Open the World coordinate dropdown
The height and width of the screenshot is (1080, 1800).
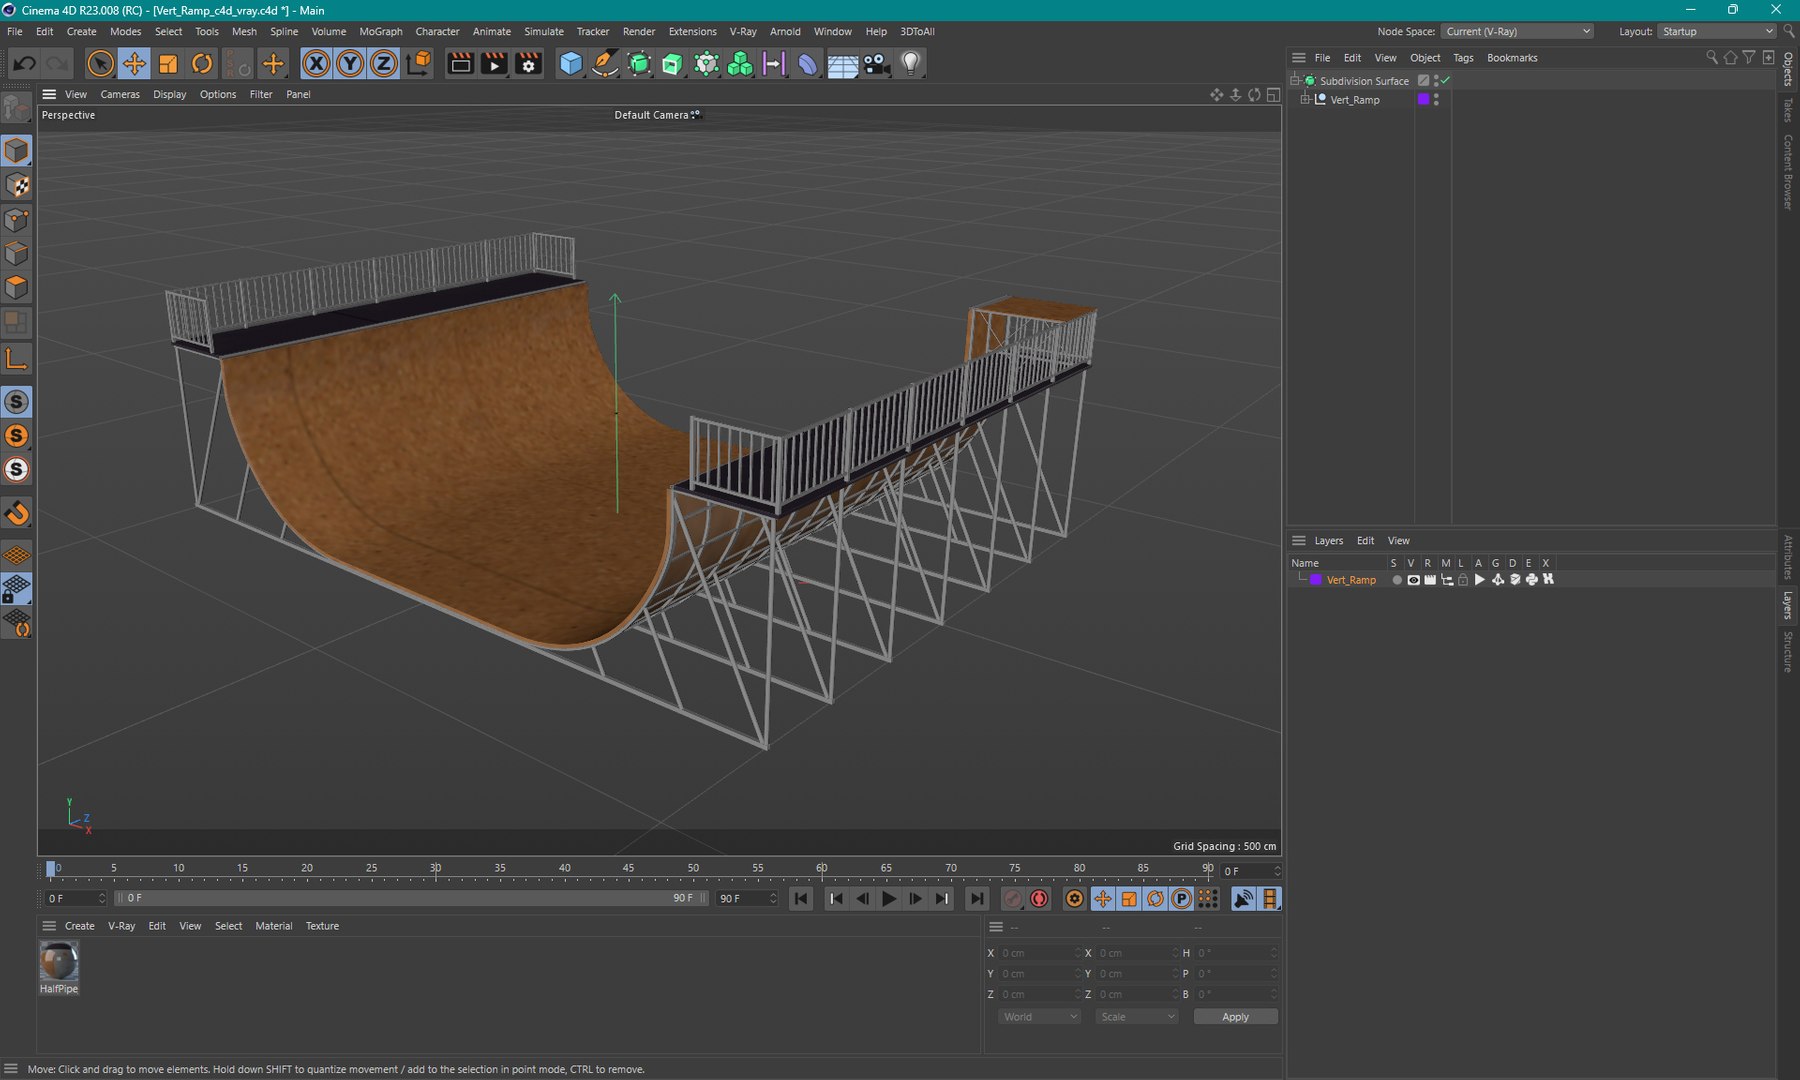pyautogui.click(x=1040, y=1017)
